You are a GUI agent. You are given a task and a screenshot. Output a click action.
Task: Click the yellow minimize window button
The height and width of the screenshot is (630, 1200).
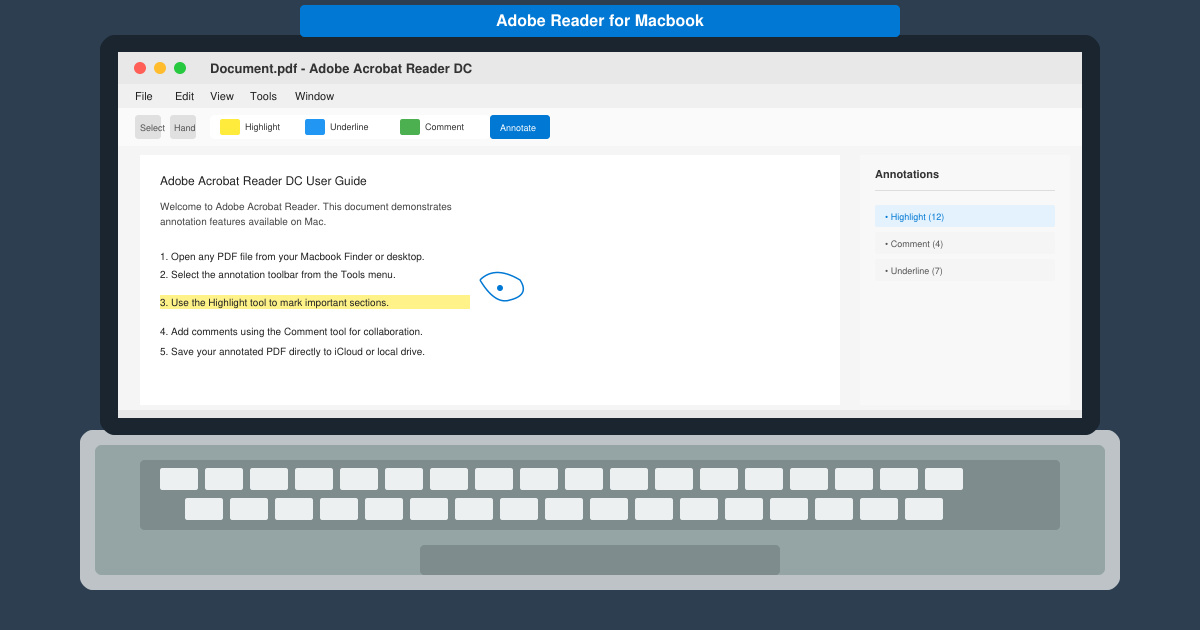coord(160,68)
